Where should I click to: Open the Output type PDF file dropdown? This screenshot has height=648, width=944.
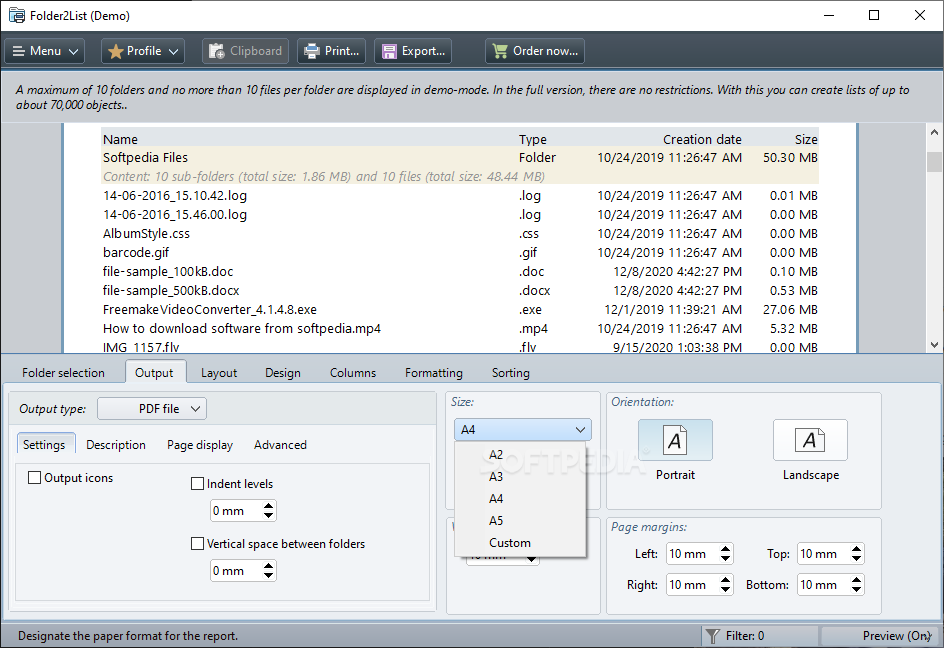(152, 409)
